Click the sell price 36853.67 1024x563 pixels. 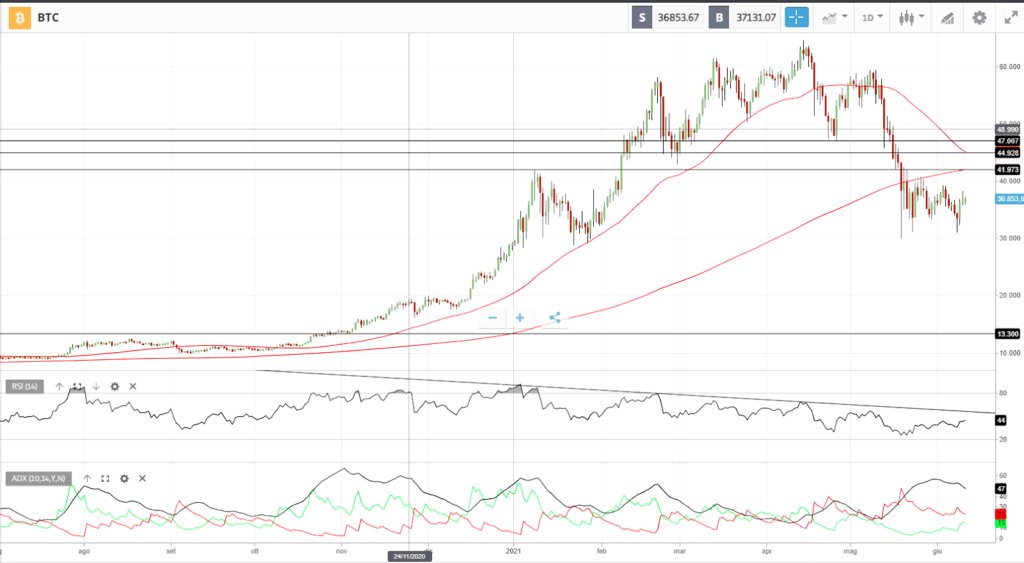678,18
